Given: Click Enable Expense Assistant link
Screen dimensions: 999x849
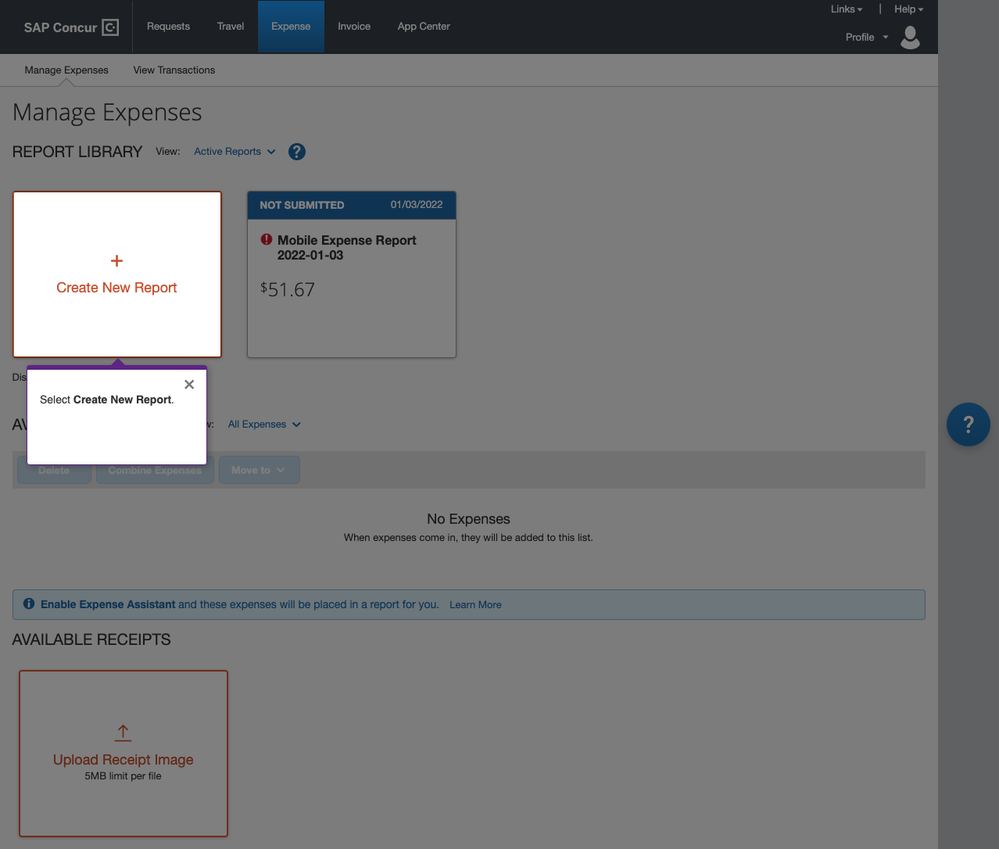Looking at the screenshot, I should click(108, 604).
